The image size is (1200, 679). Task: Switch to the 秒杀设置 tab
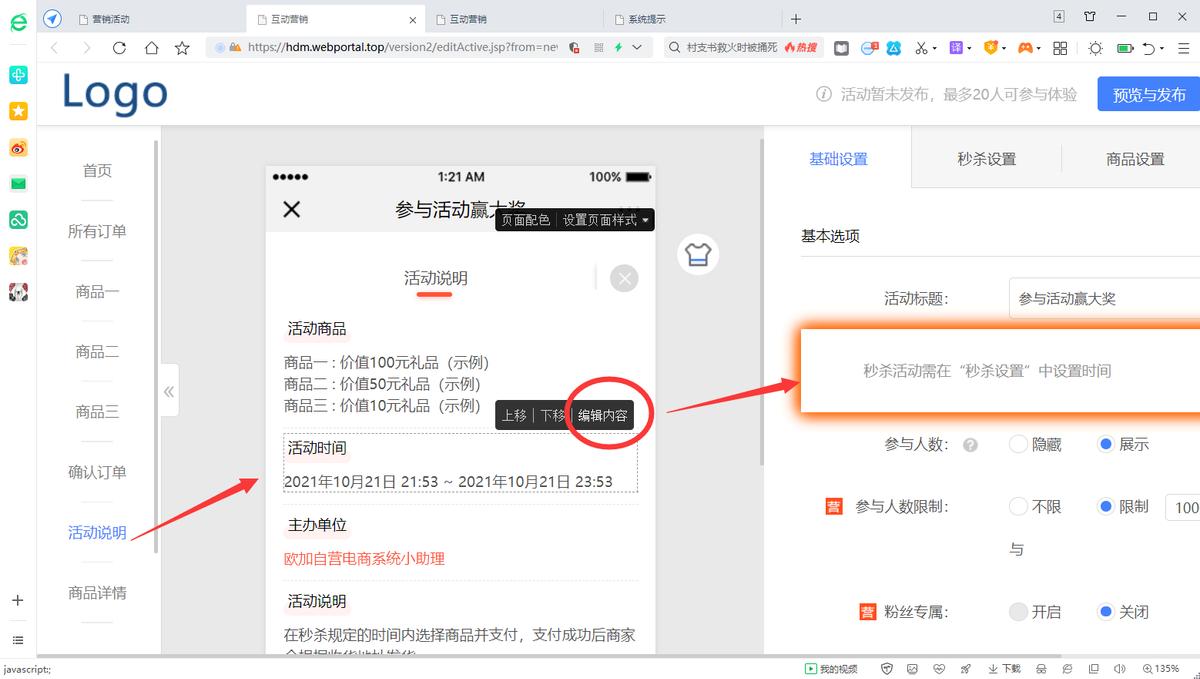986,158
